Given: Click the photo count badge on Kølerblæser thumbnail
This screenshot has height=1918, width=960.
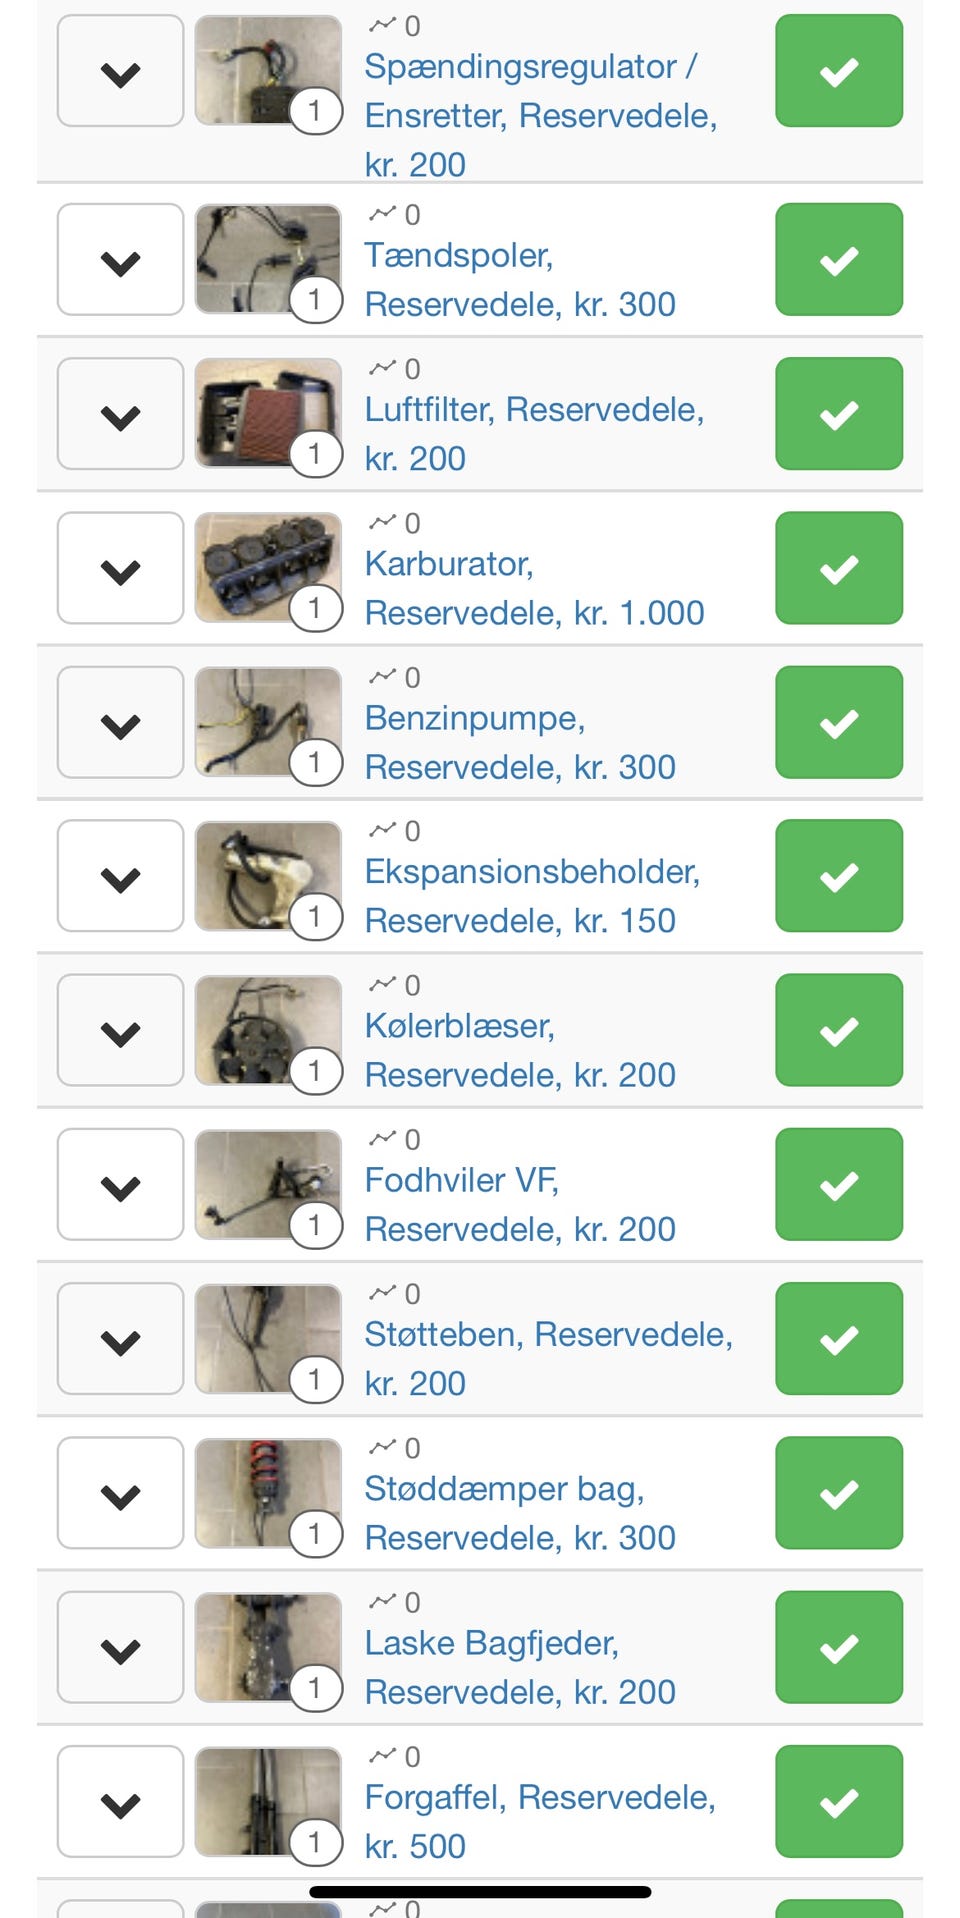Looking at the screenshot, I should tap(315, 1071).
